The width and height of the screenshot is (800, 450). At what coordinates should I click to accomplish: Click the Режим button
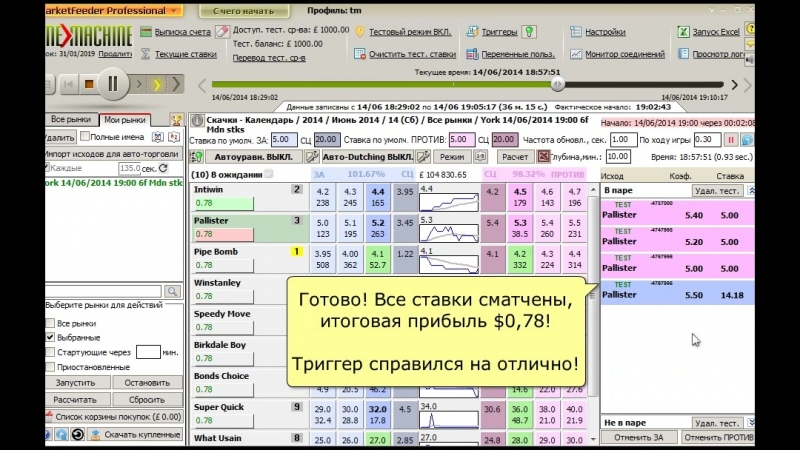pos(452,157)
